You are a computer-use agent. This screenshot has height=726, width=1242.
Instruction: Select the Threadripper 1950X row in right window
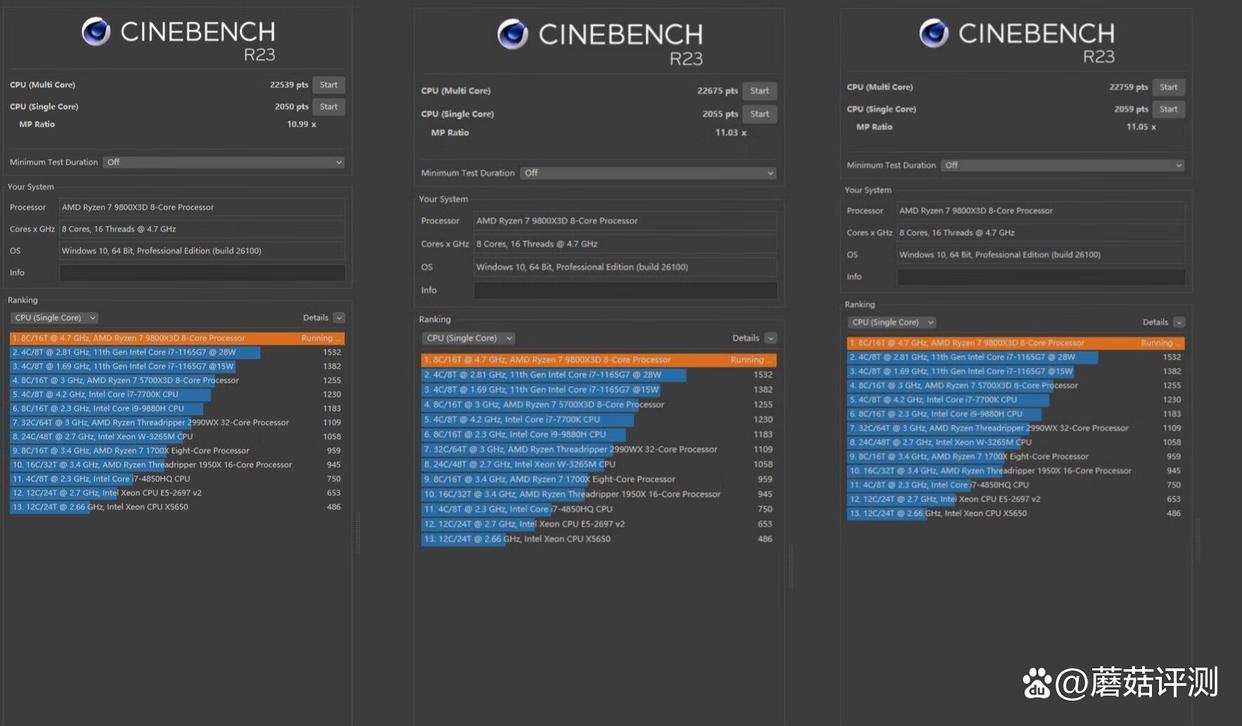pyautogui.click(x=1016, y=470)
